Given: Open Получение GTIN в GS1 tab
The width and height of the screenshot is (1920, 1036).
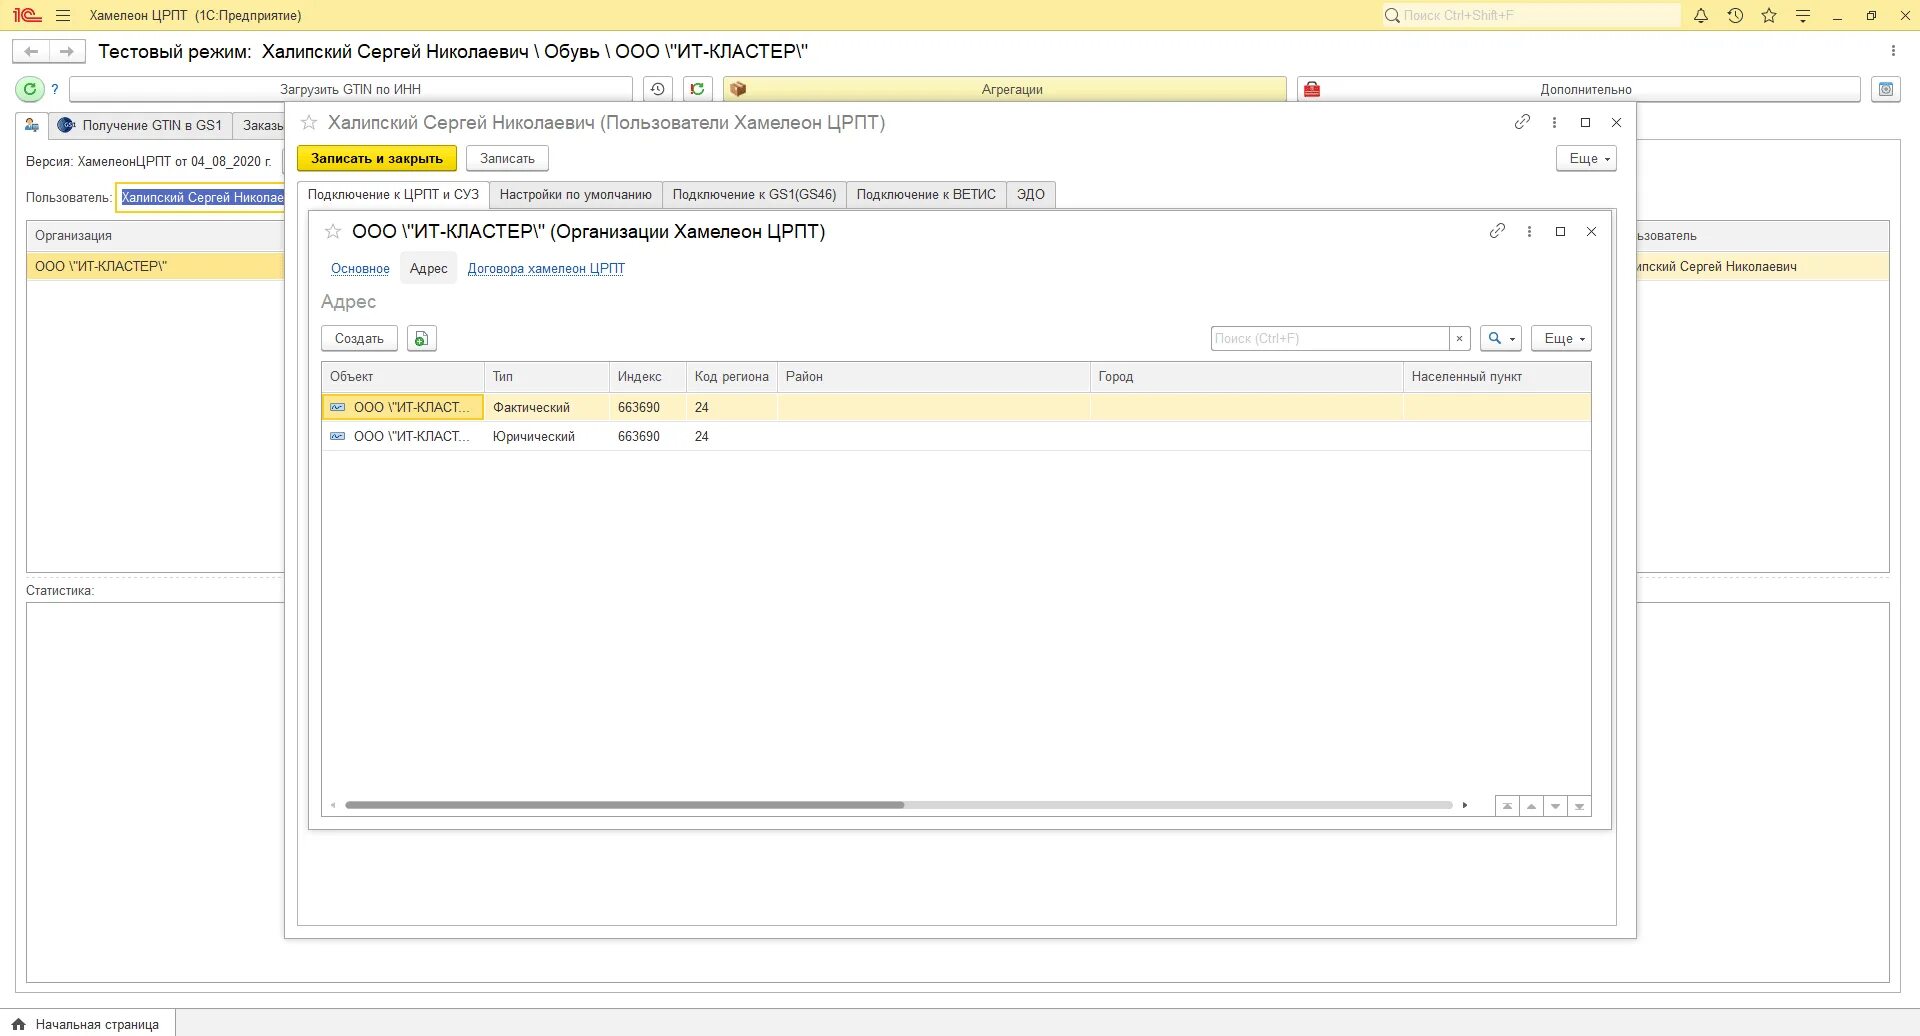Looking at the screenshot, I should click(140, 125).
